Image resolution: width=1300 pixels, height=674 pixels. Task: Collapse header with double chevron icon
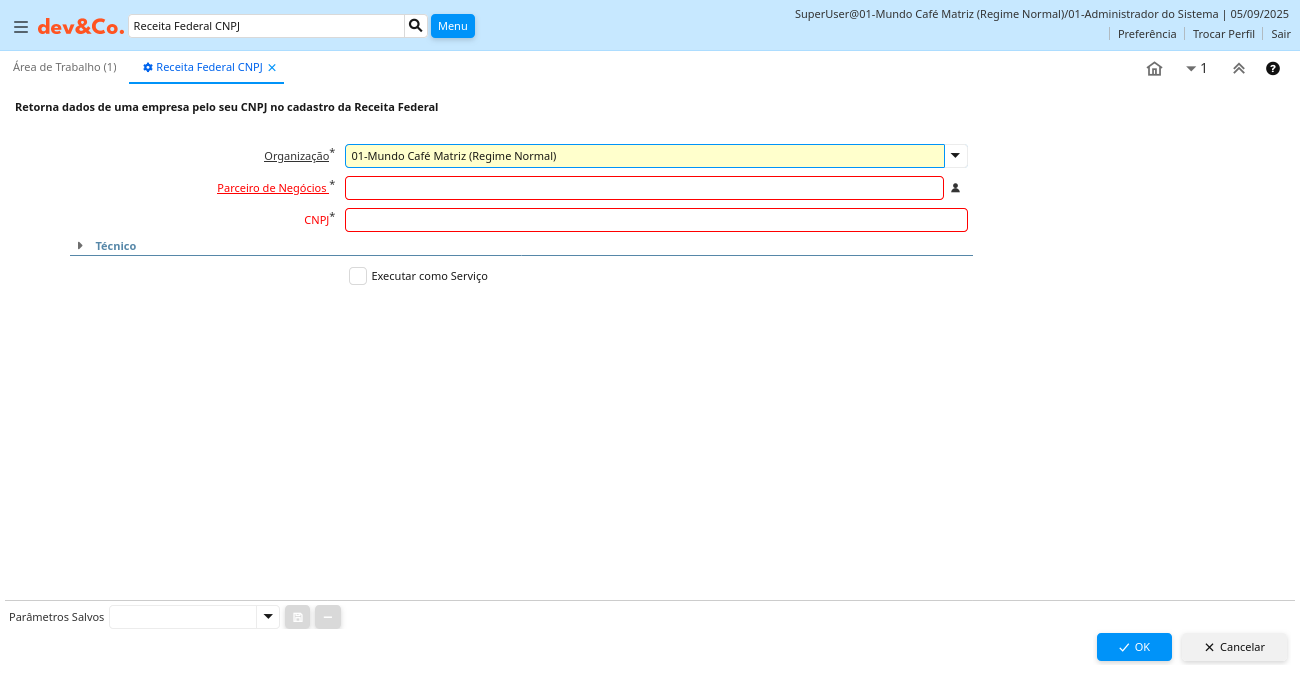1238,69
